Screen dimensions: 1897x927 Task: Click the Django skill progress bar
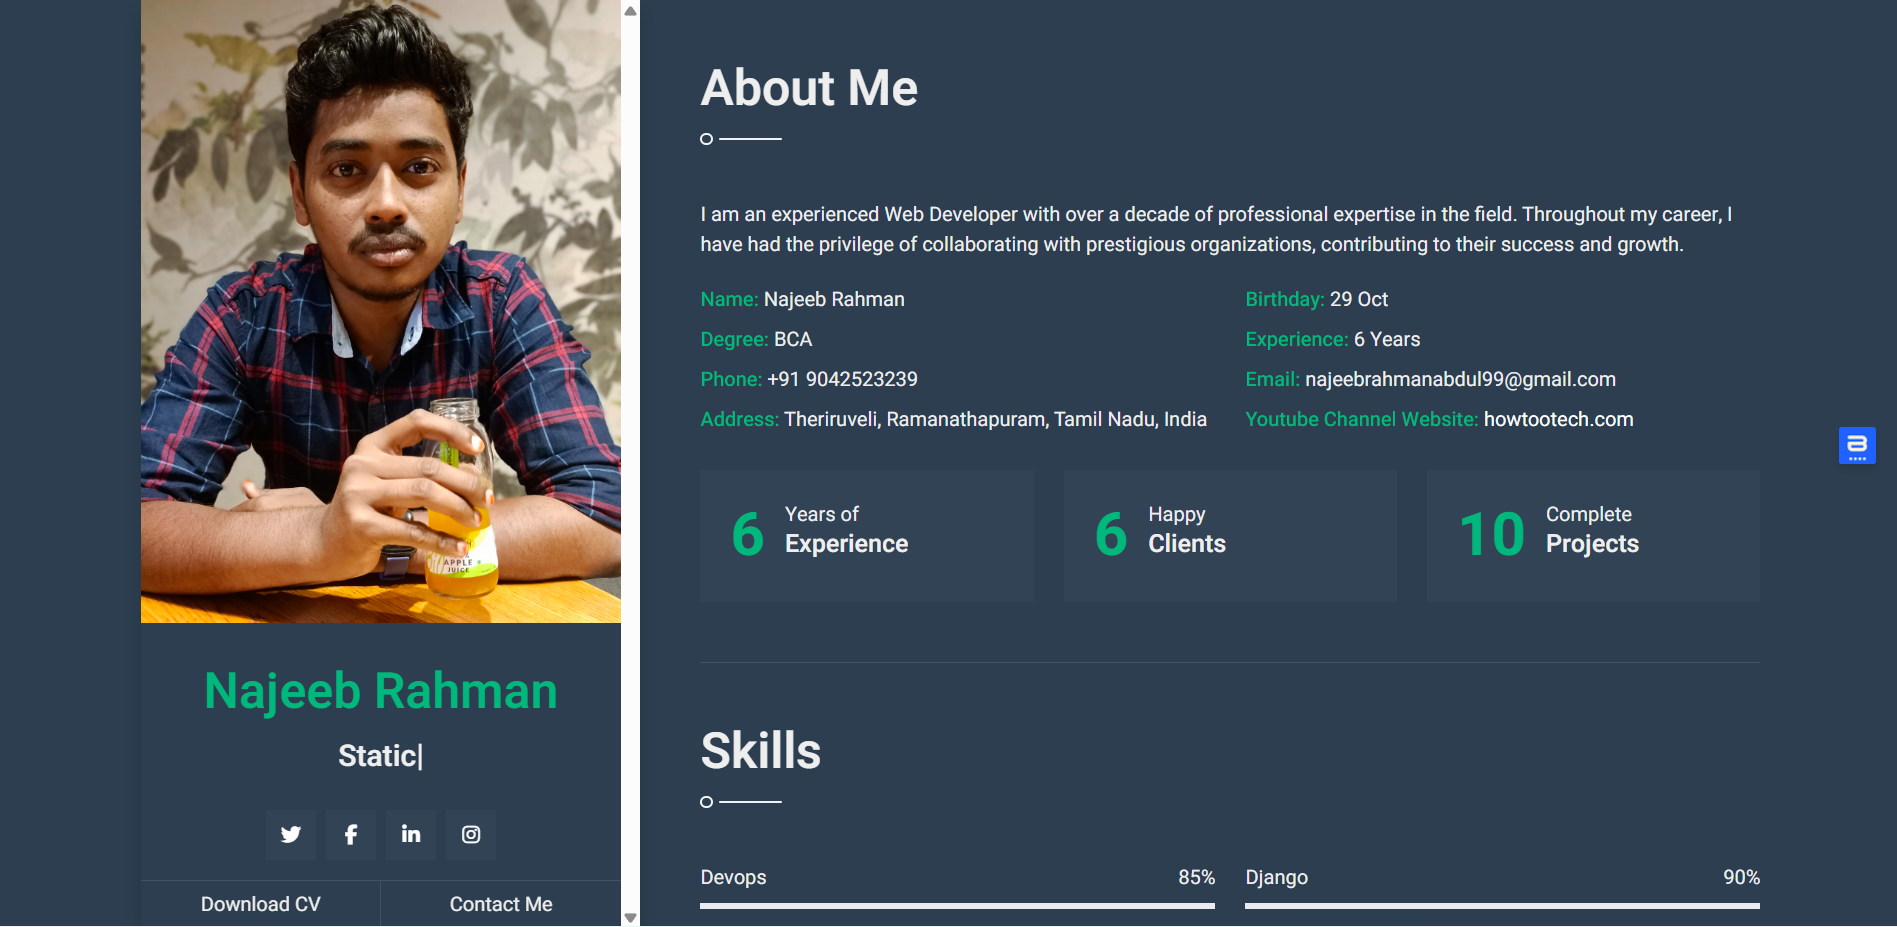click(1502, 906)
